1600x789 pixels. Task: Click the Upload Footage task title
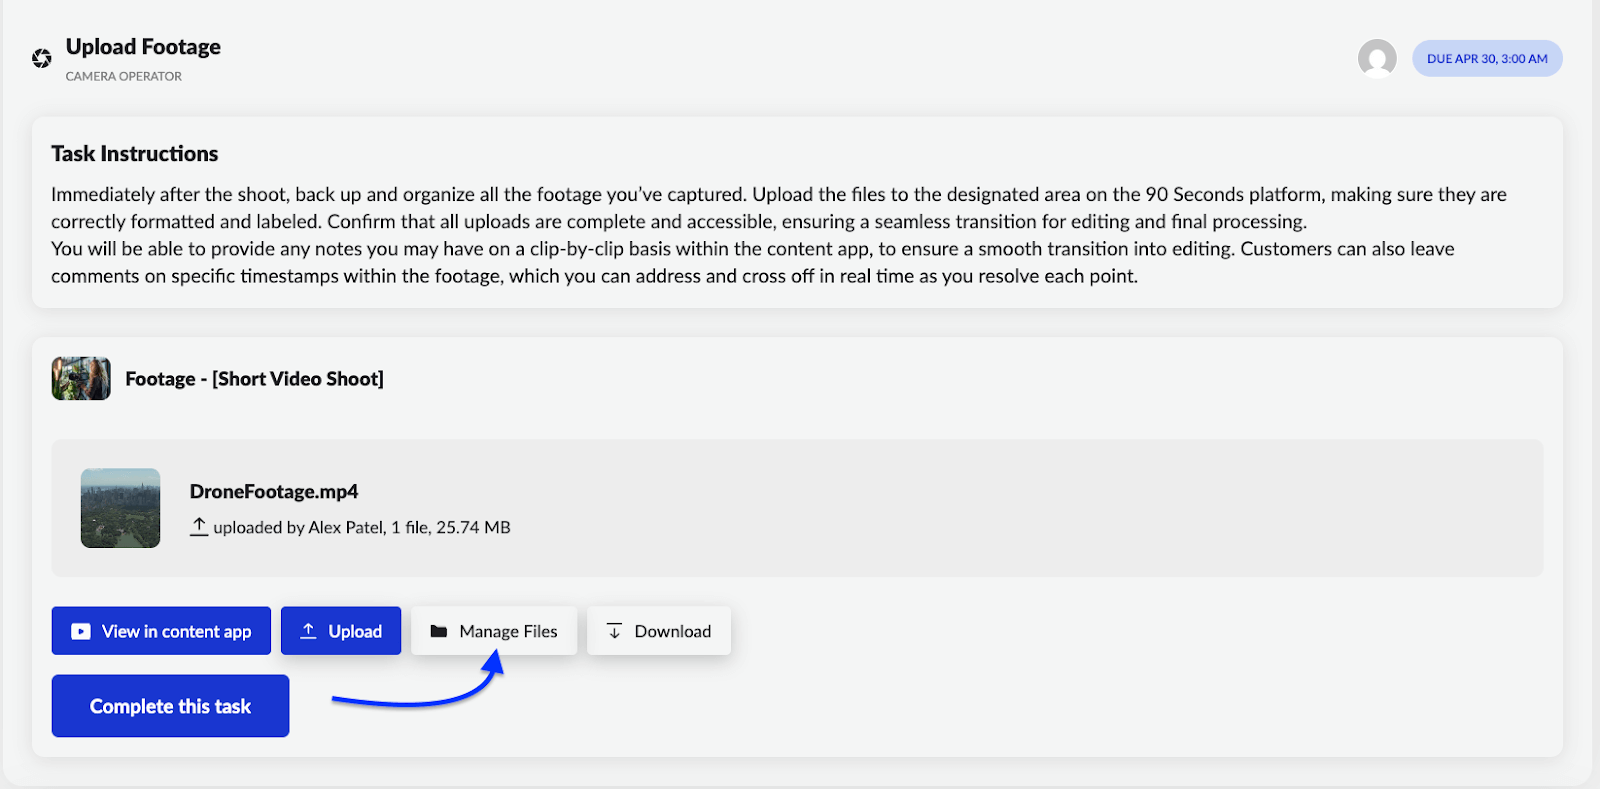[143, 47]
